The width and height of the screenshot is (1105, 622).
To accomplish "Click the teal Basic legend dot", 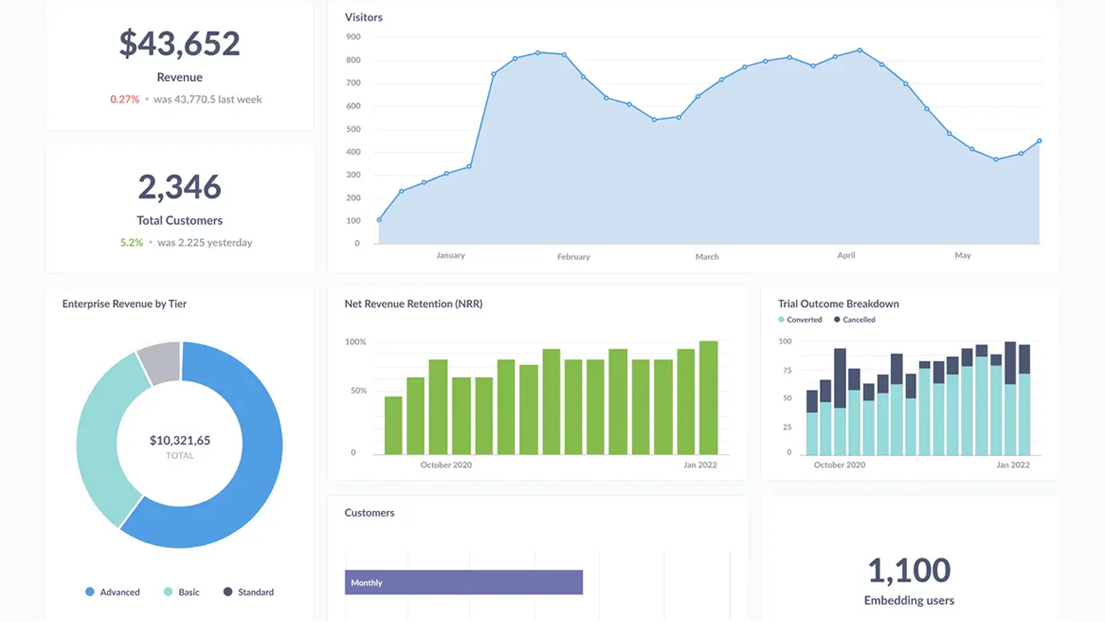I will (x=168, y=592).
